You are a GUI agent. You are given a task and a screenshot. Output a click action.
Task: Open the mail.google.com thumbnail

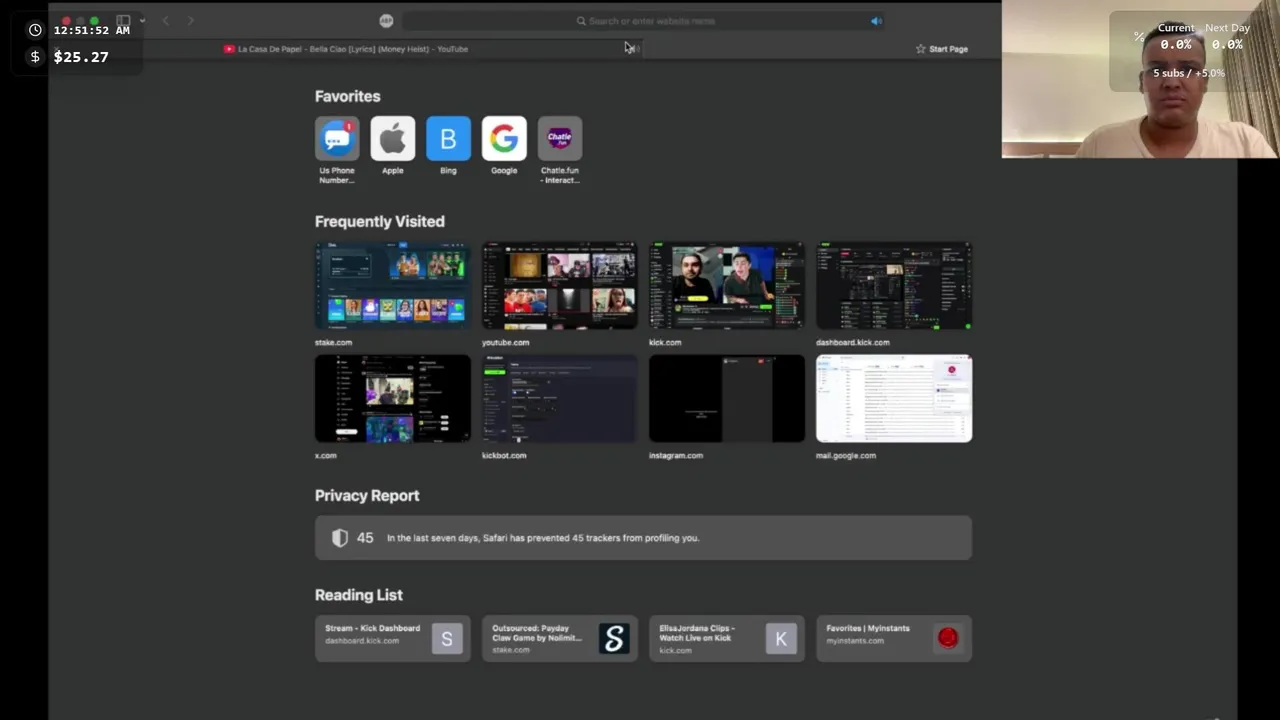pos(893,398)
